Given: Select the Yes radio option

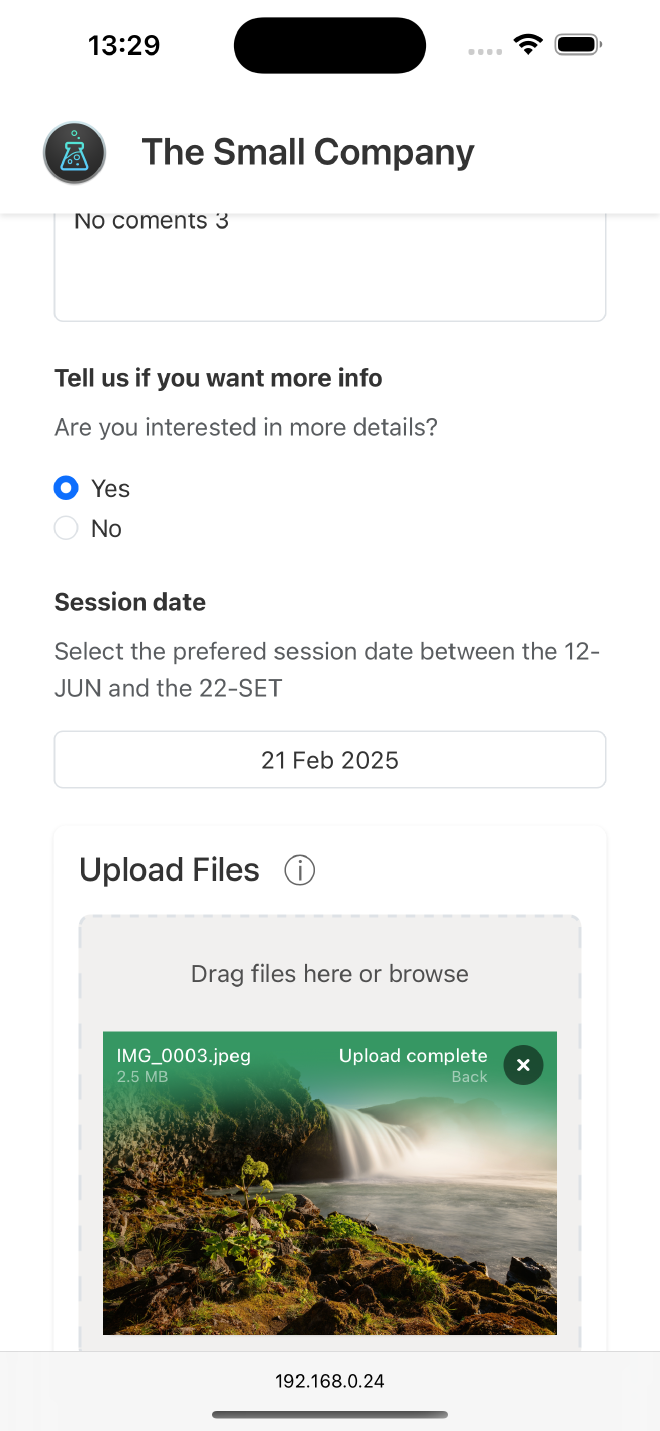Looking at the screenshot, I should point(66,488).
